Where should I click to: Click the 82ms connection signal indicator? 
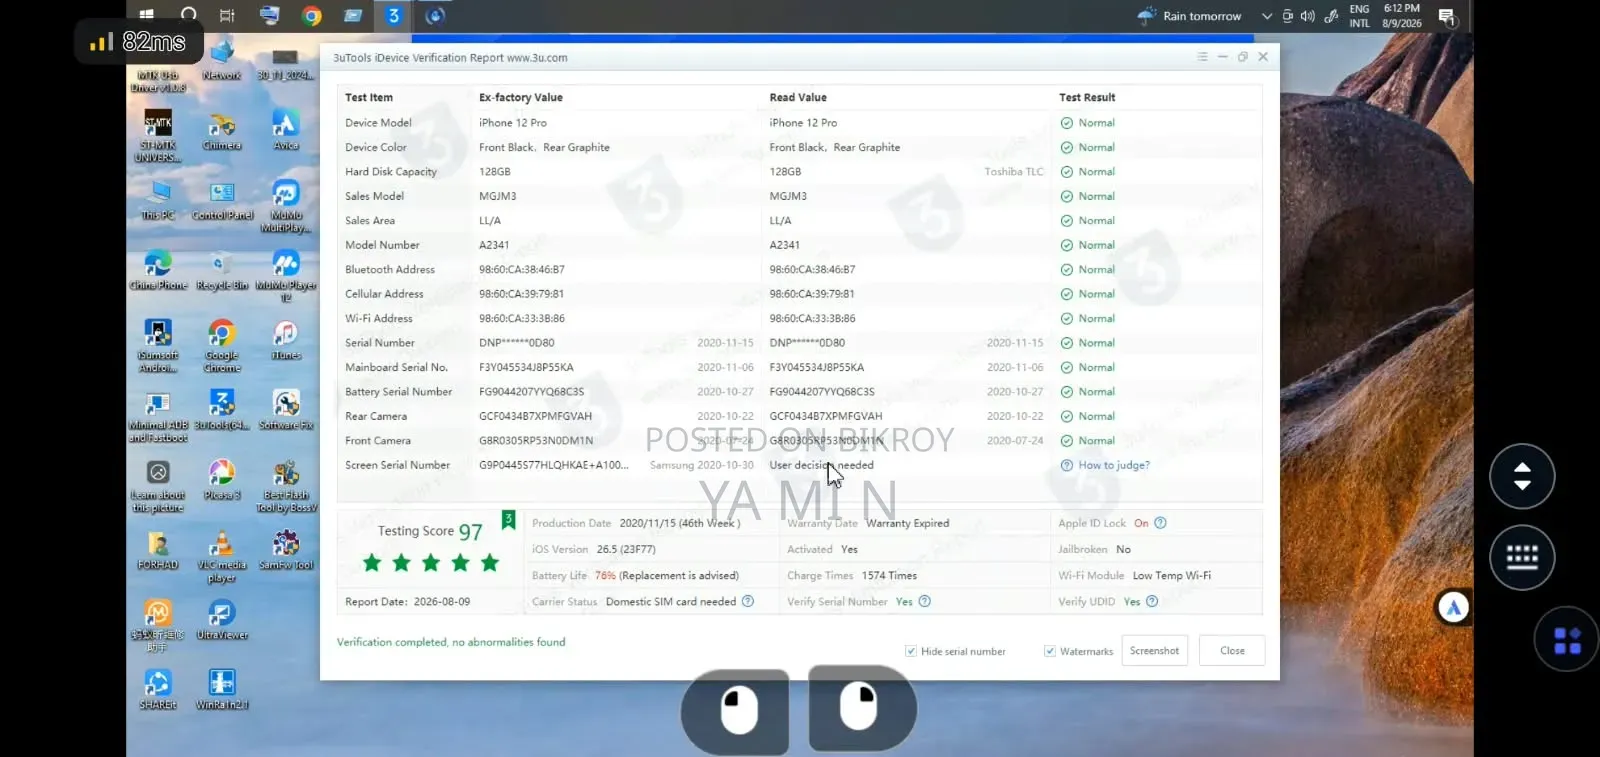point(139,42)
